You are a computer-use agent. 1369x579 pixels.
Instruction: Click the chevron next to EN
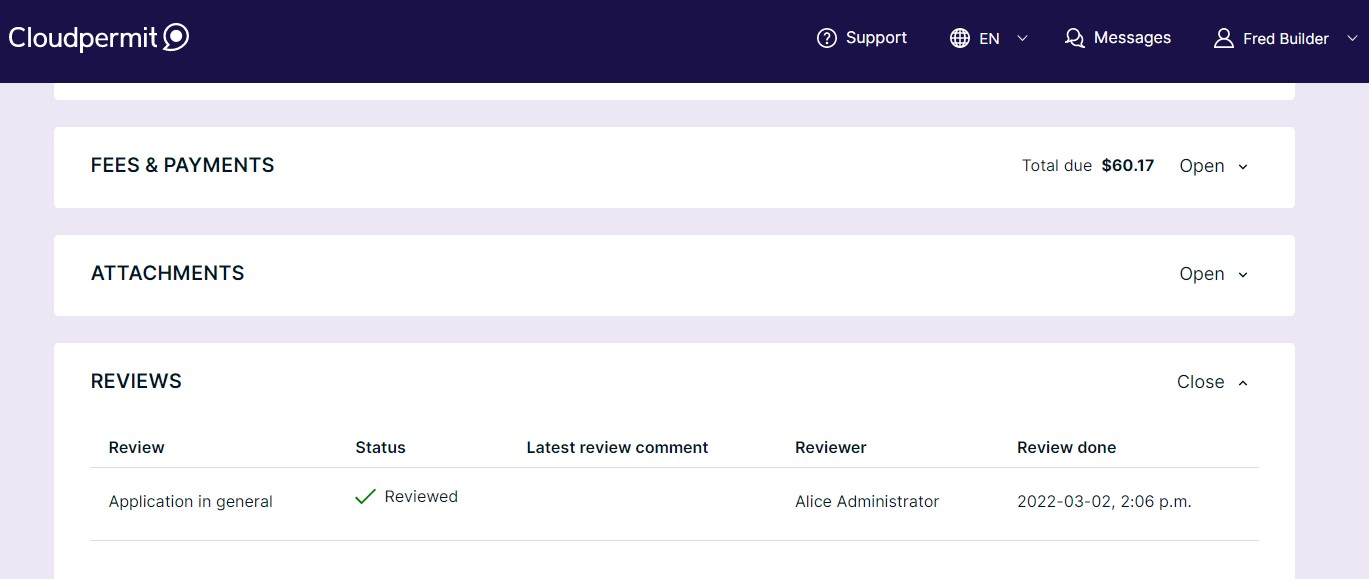click(x=1022, y=38)
